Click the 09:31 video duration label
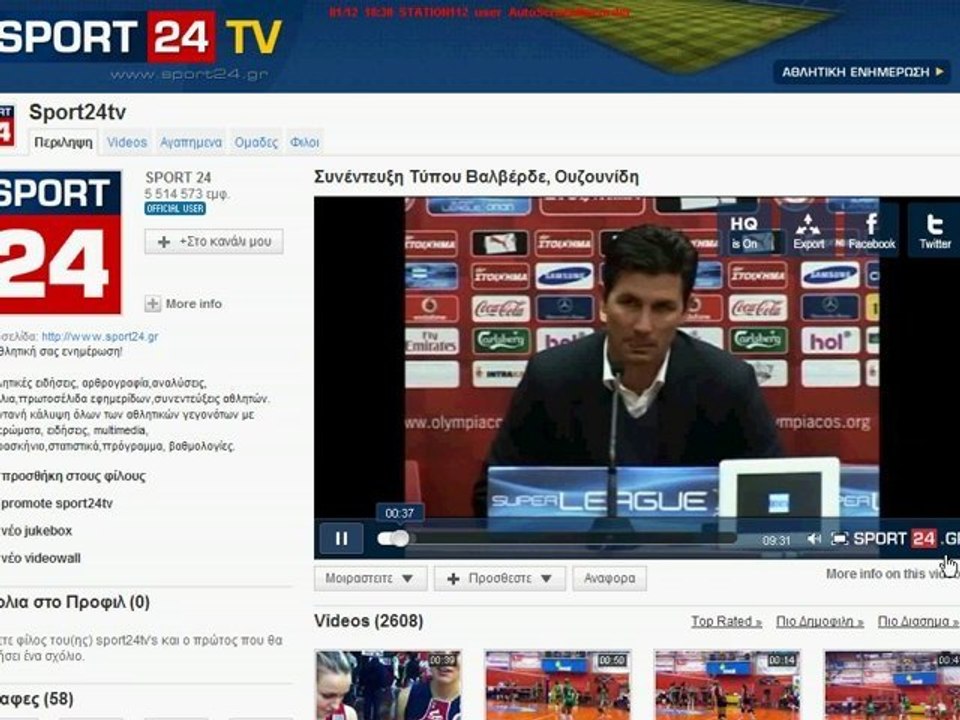This screenshot has height=720, width=960. click(776, 541)
